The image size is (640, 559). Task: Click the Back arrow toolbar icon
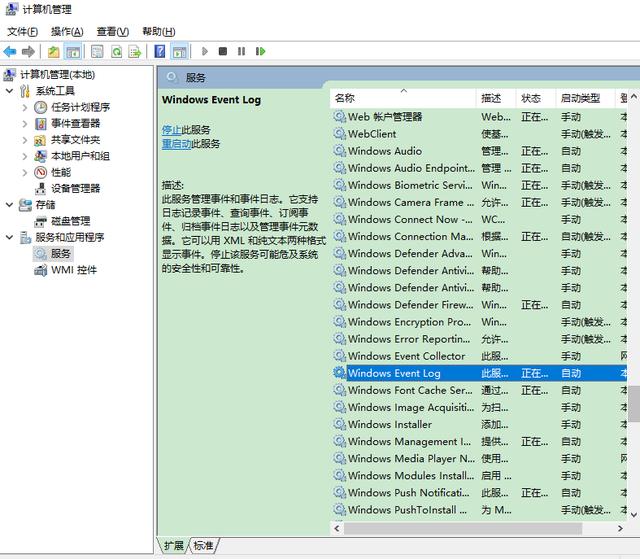point(10,51)
